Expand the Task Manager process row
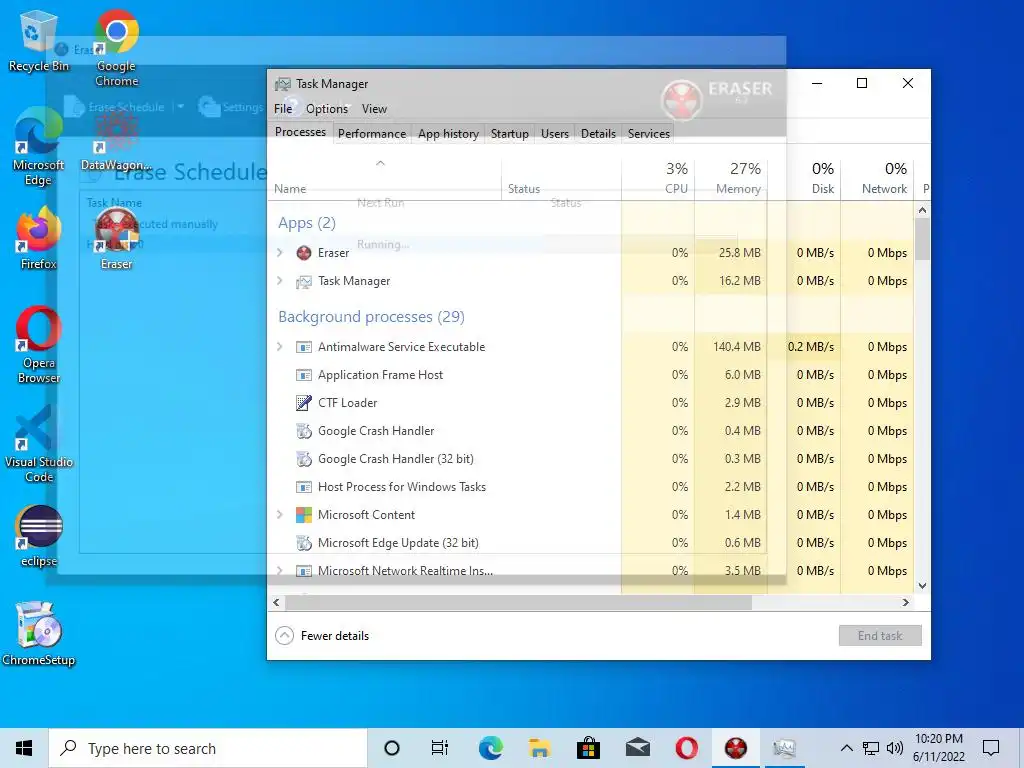This screenshot has width=1024, height=768. coord(280,281)
